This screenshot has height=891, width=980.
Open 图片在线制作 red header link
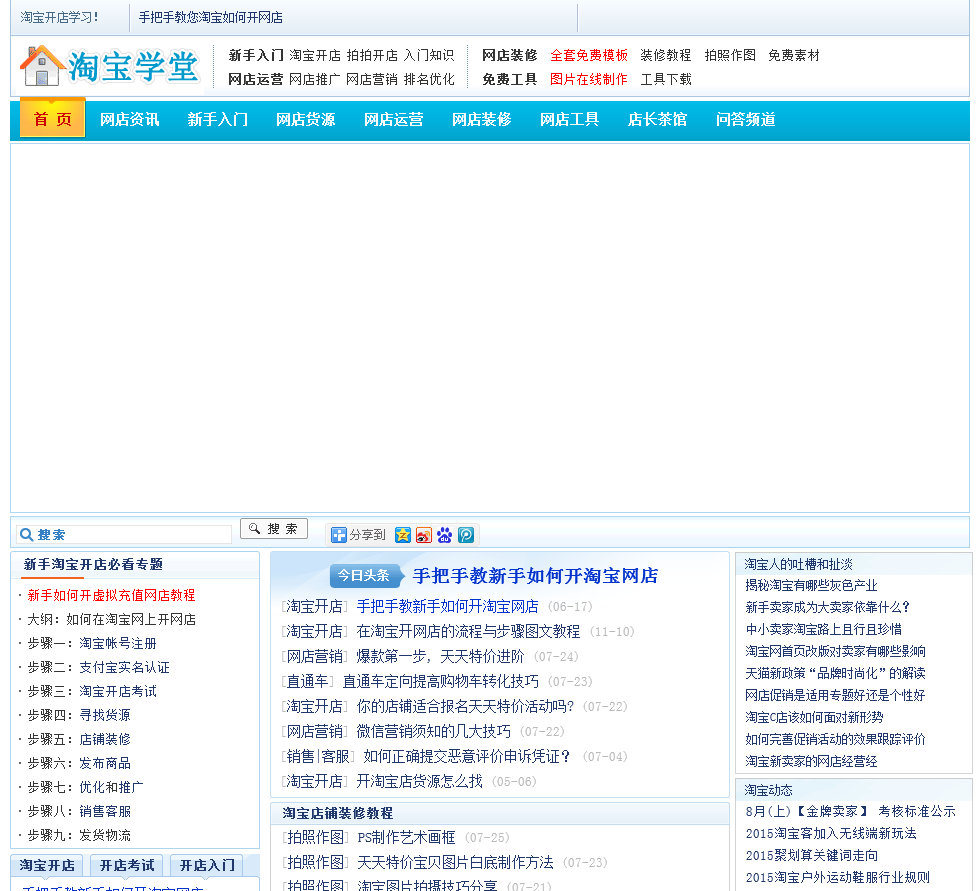click(x=589, y=79)
